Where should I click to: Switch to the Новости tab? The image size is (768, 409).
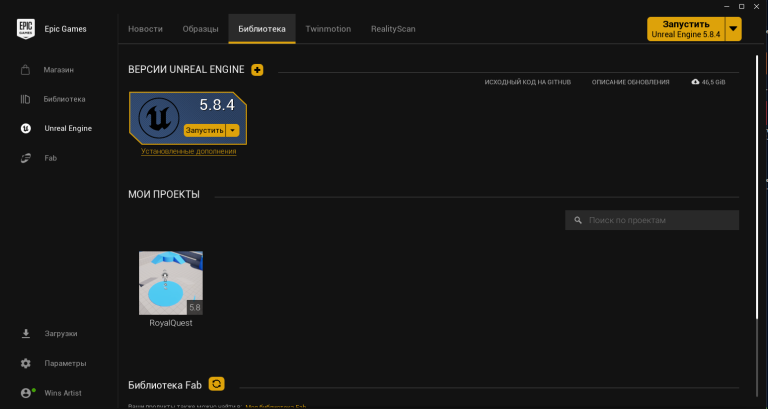click(x=145, y=29)
